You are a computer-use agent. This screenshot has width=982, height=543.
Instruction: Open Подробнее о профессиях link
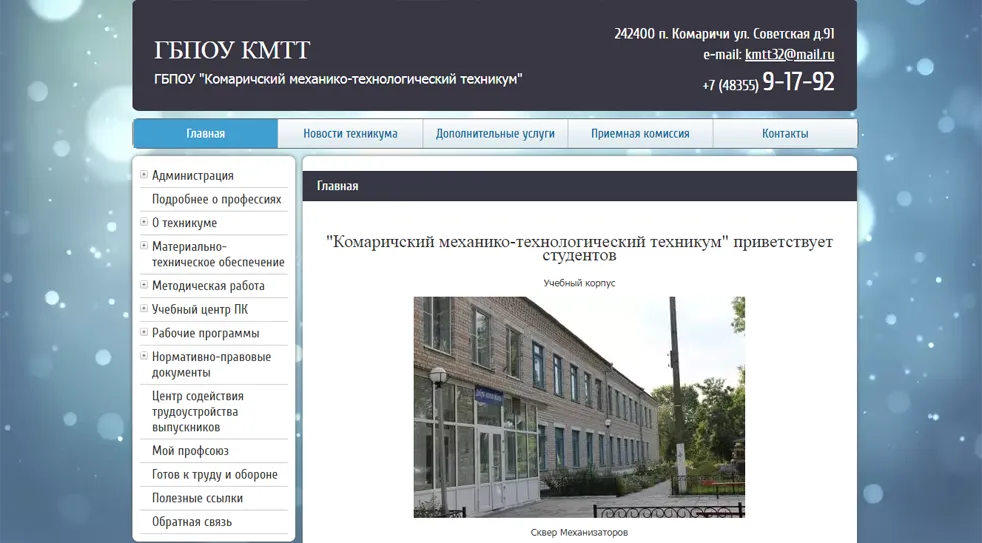click(x=217, y=199)
